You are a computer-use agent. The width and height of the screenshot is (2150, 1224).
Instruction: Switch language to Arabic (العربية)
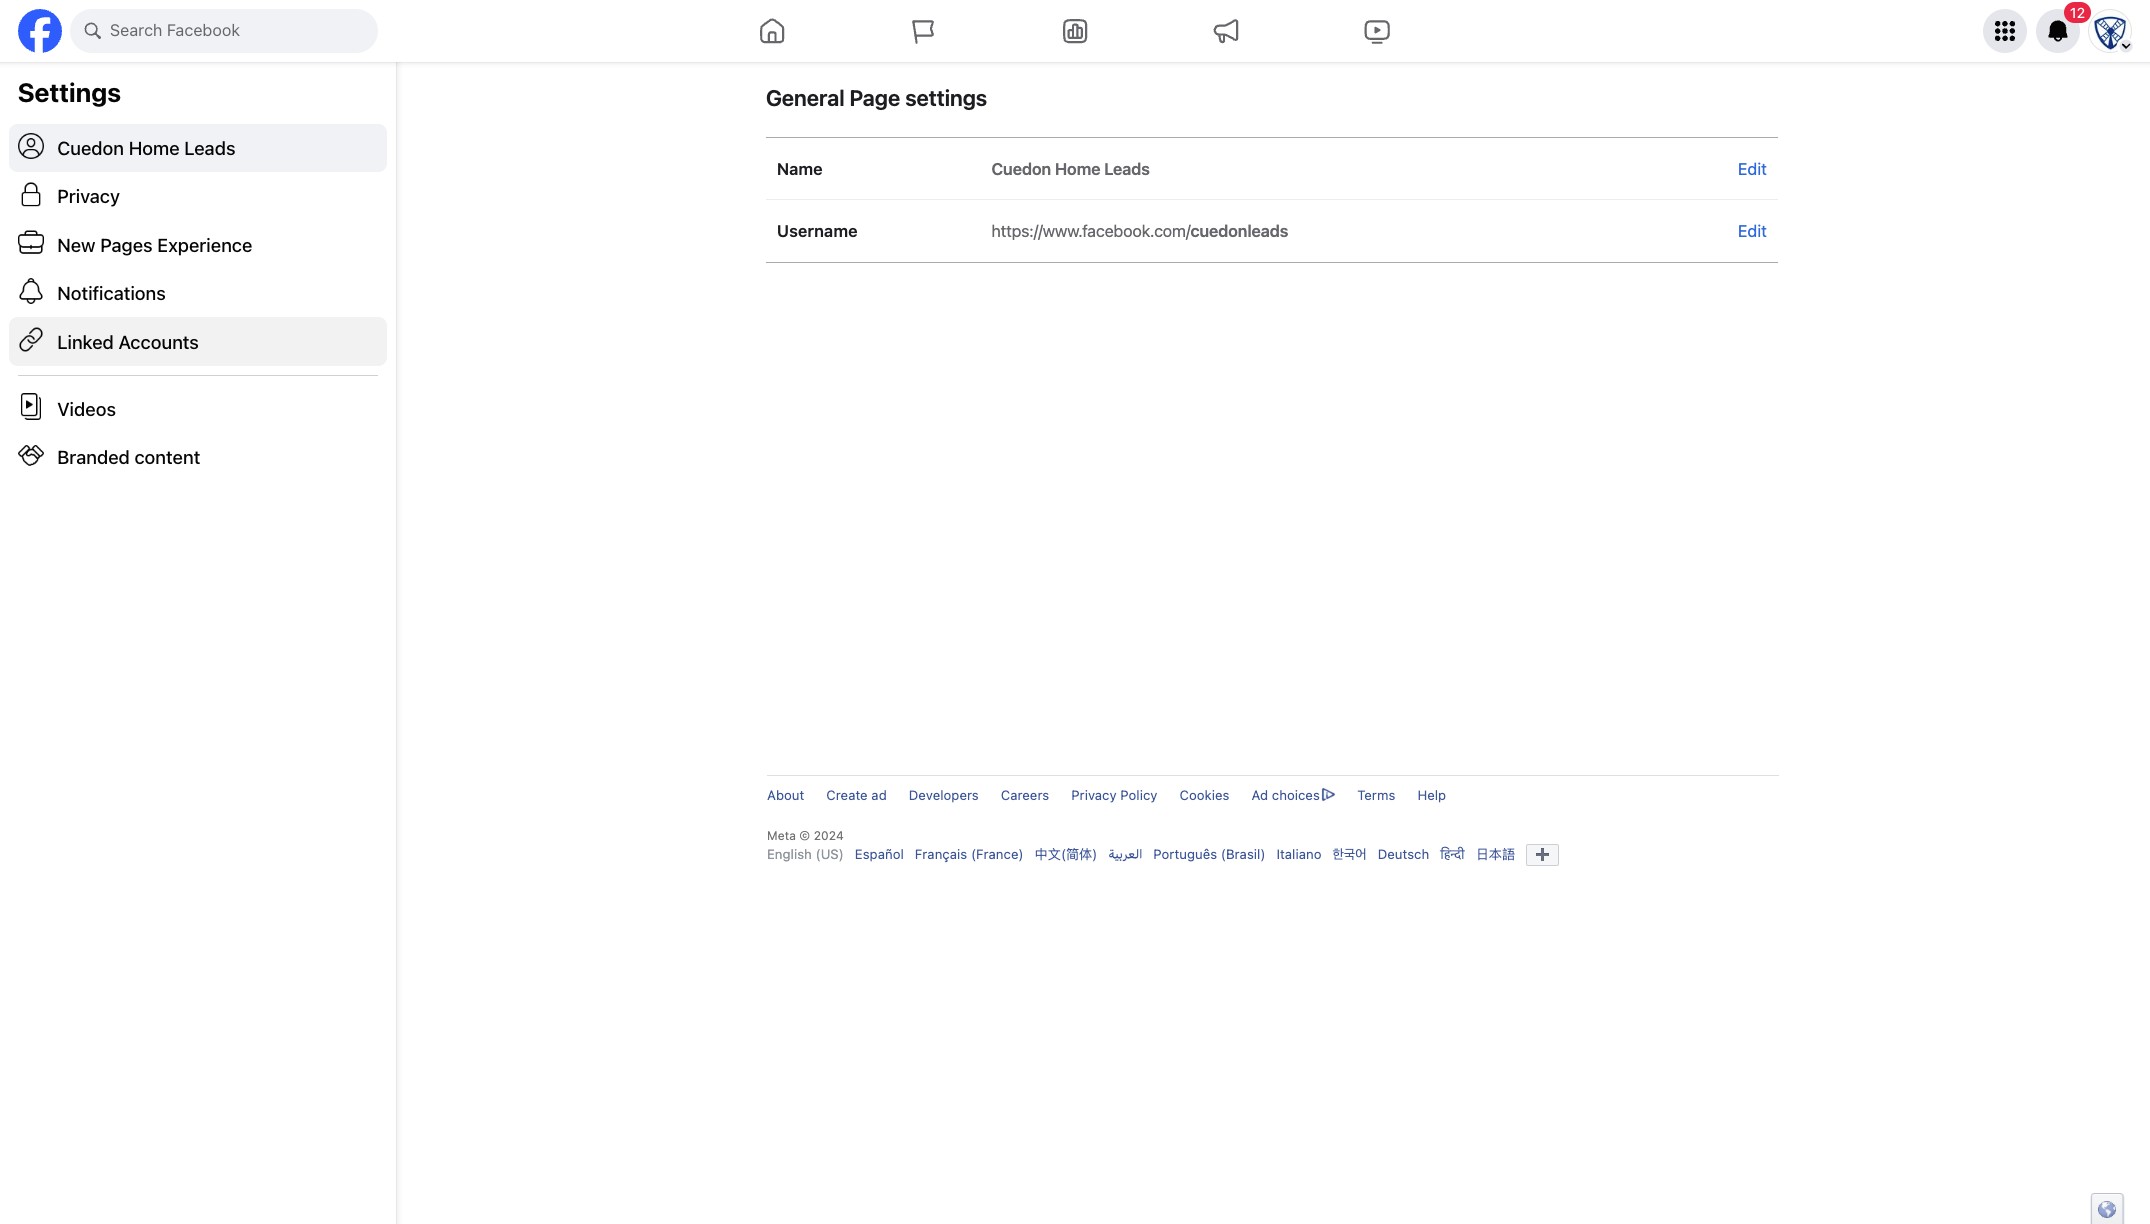click(x=1125, y=855)
